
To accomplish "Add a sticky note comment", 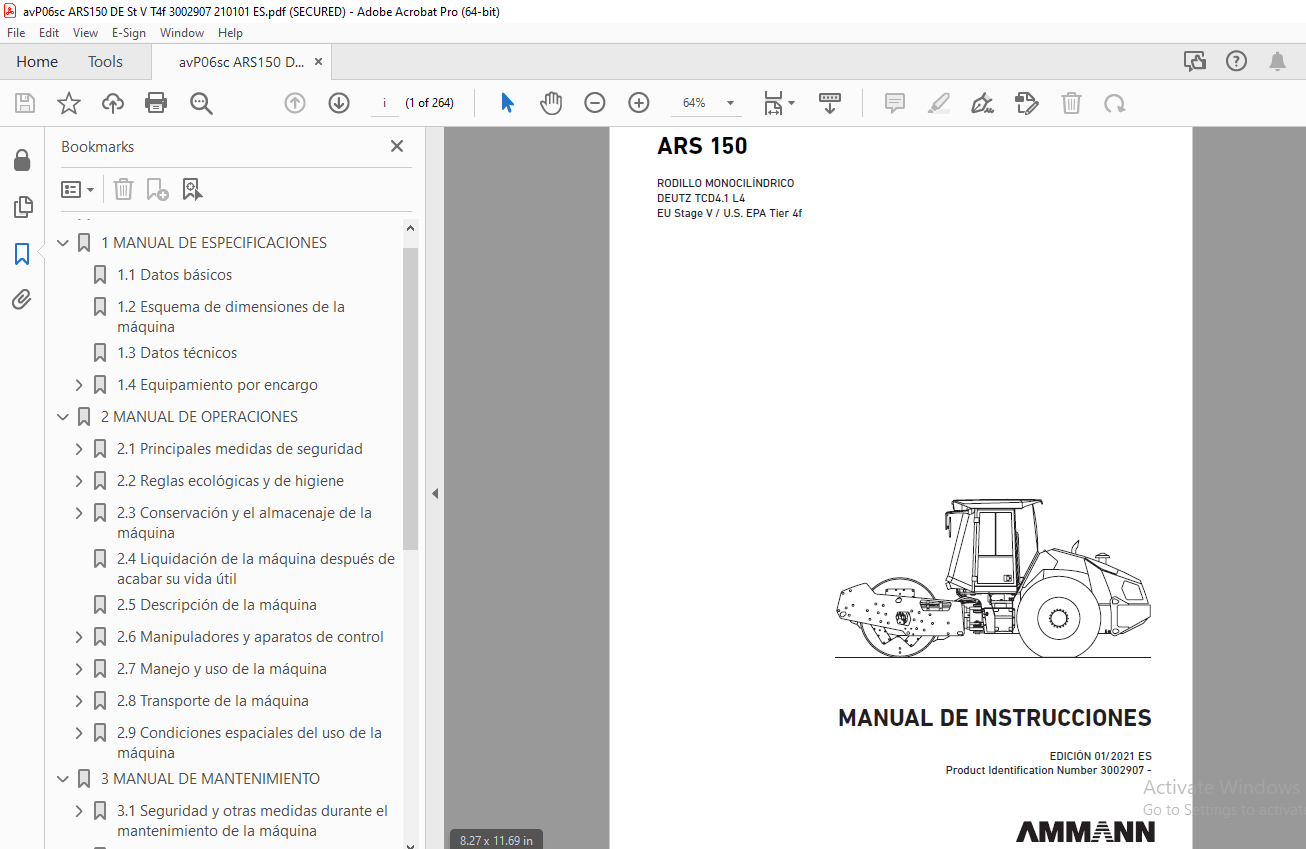I will (x=895, y=103).
